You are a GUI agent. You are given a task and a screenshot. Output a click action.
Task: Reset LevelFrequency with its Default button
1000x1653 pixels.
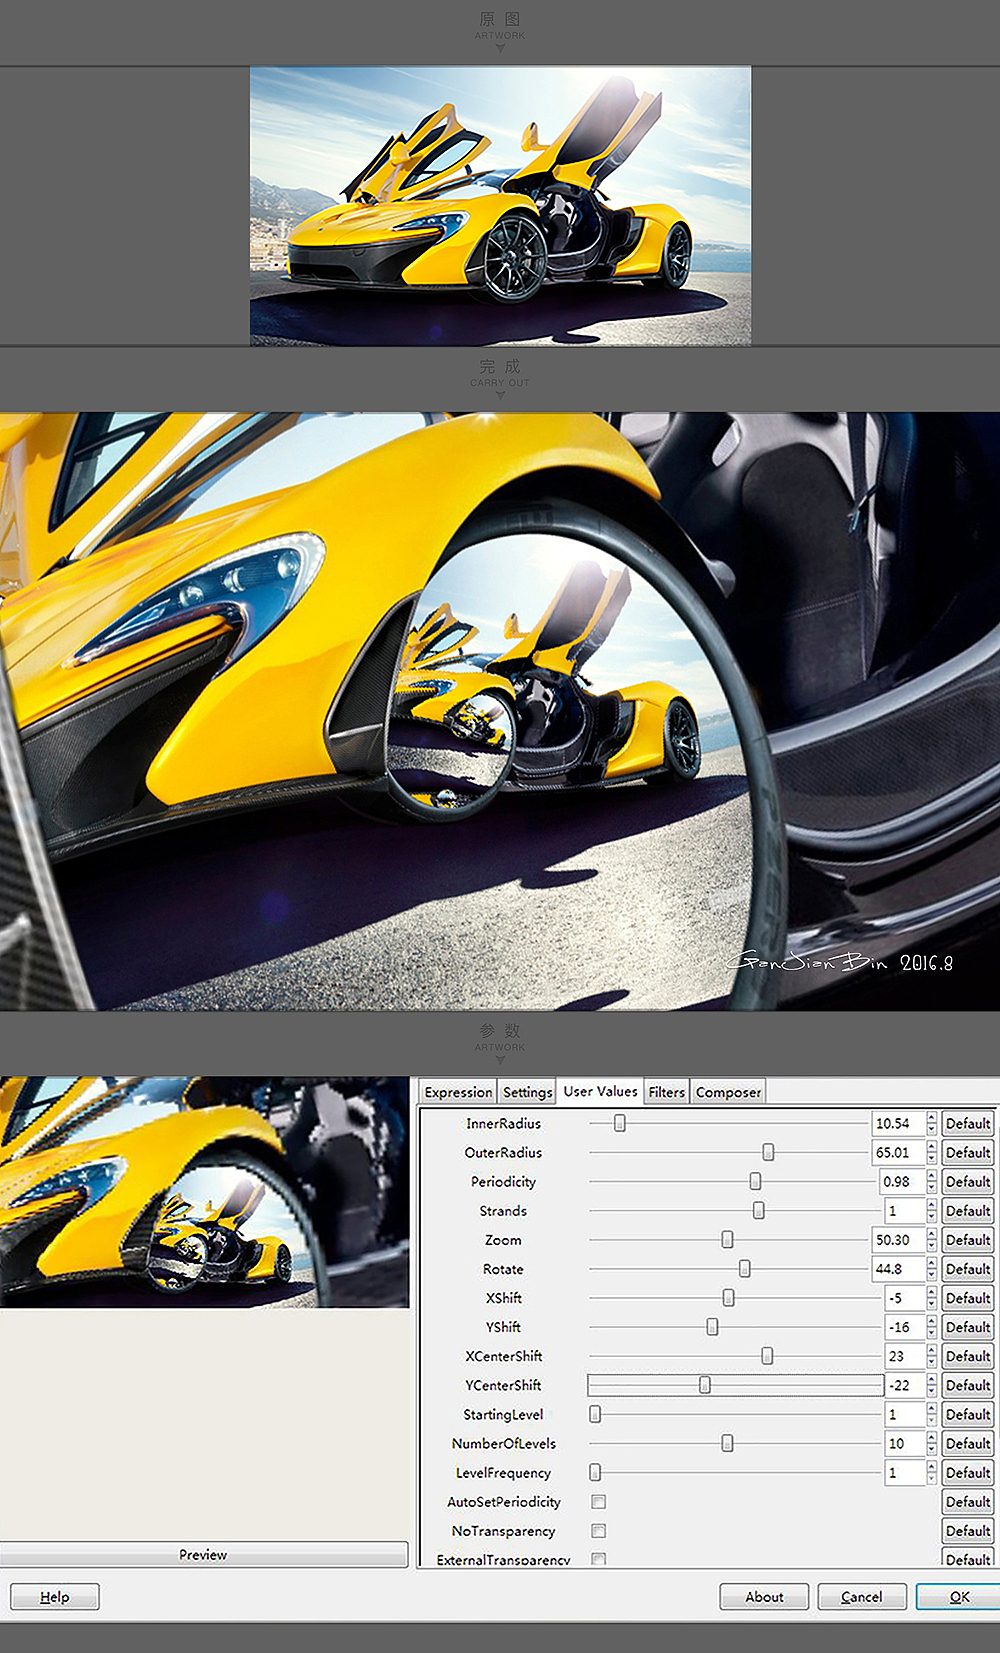point(968,1472)
